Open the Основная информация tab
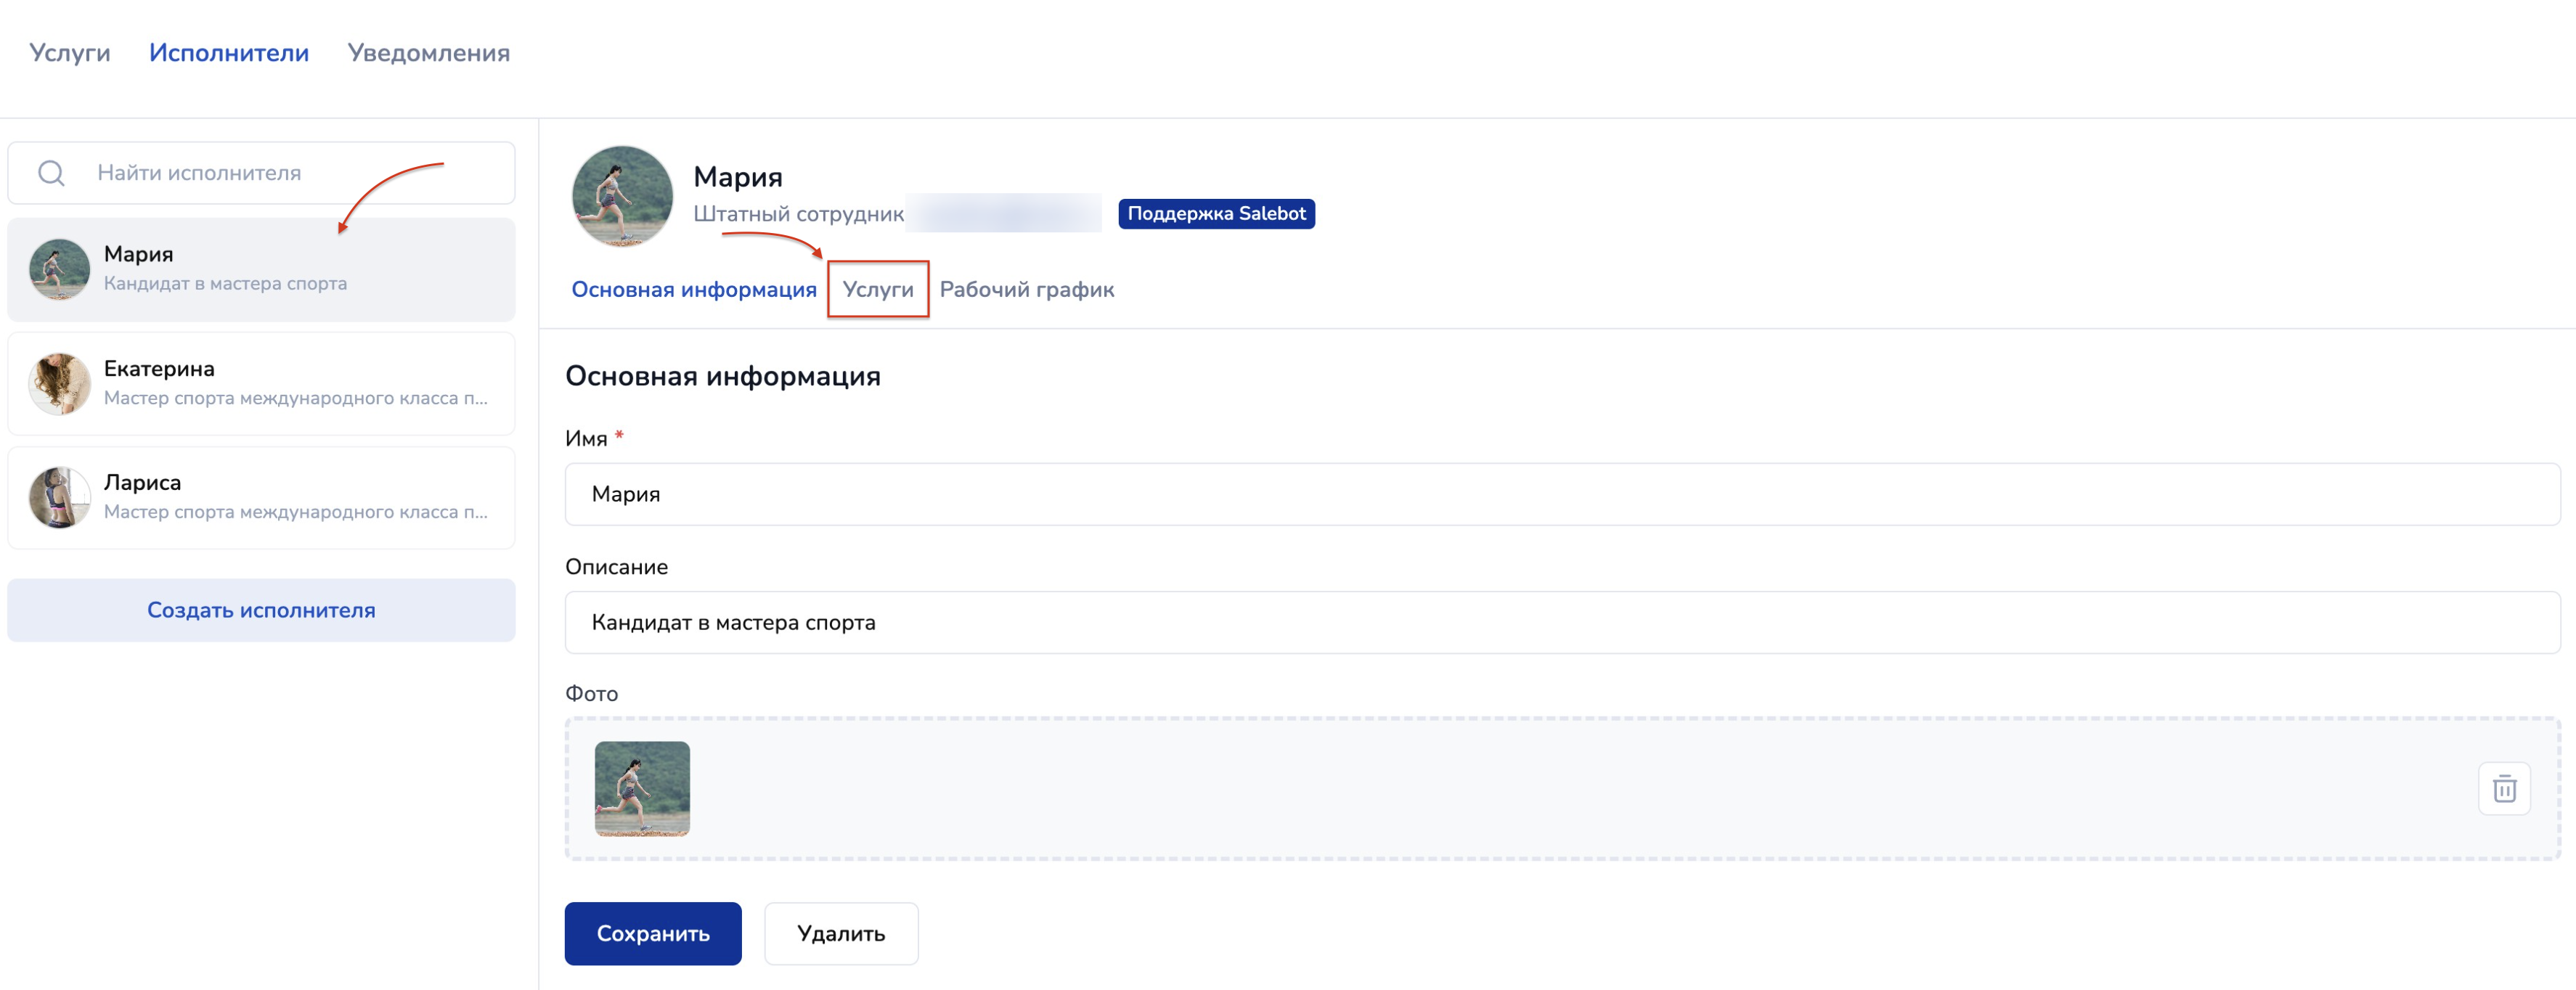The height and width of the screenshot is (990, 2576). tap(693, 290)
